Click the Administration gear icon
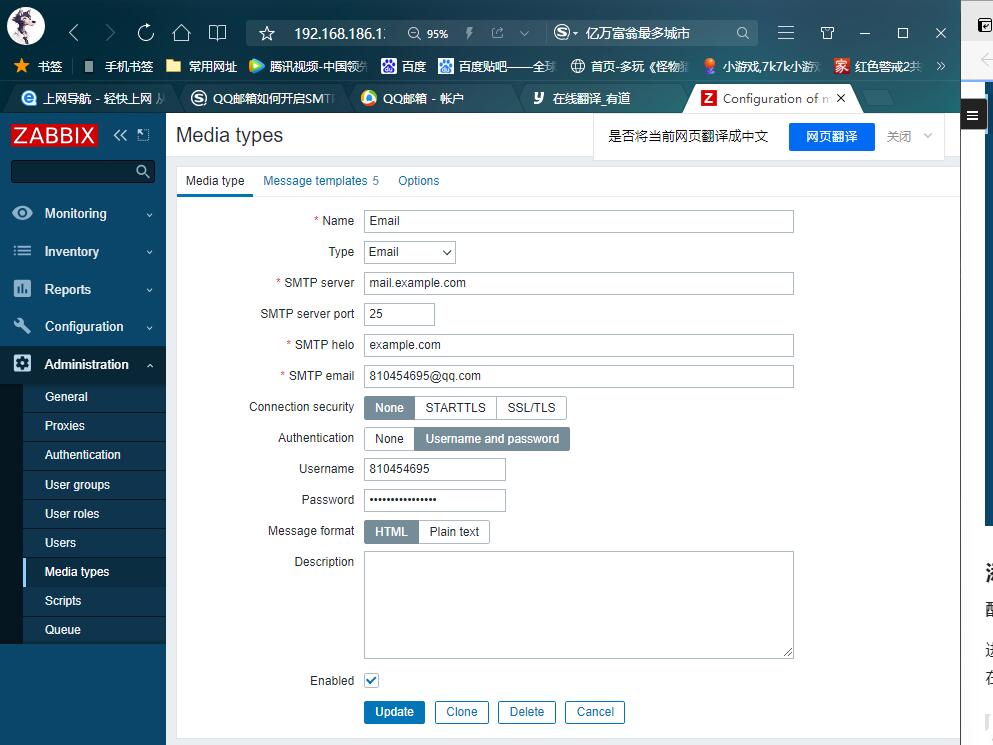This screenshot has height=745, width=993. (22, 363)
